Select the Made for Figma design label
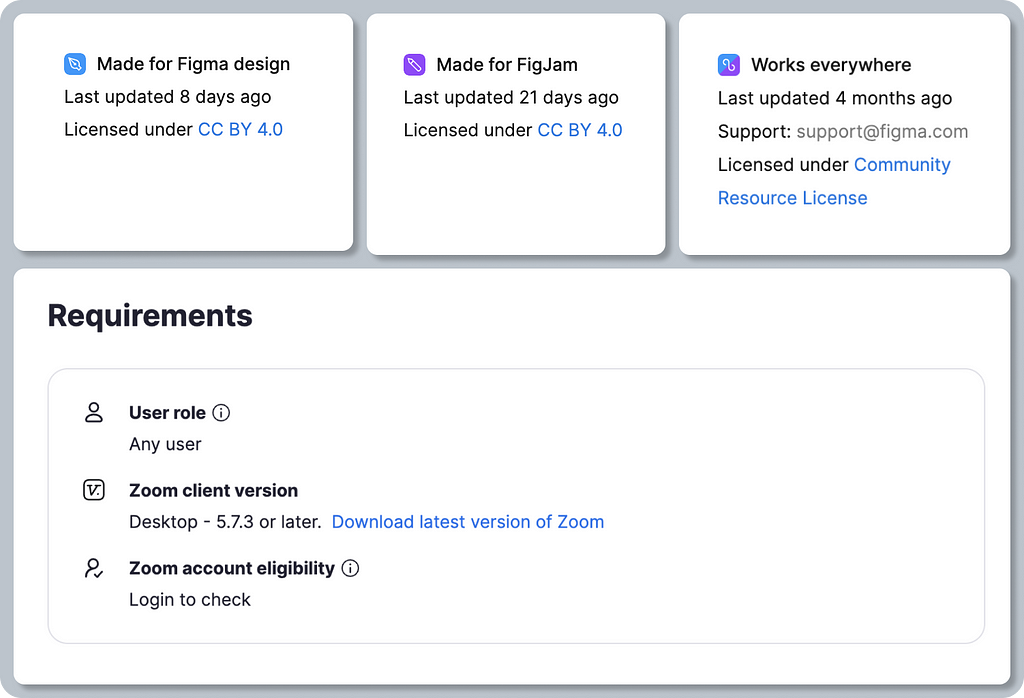The height and width of the screenshot is (698, 1024). 193,64
